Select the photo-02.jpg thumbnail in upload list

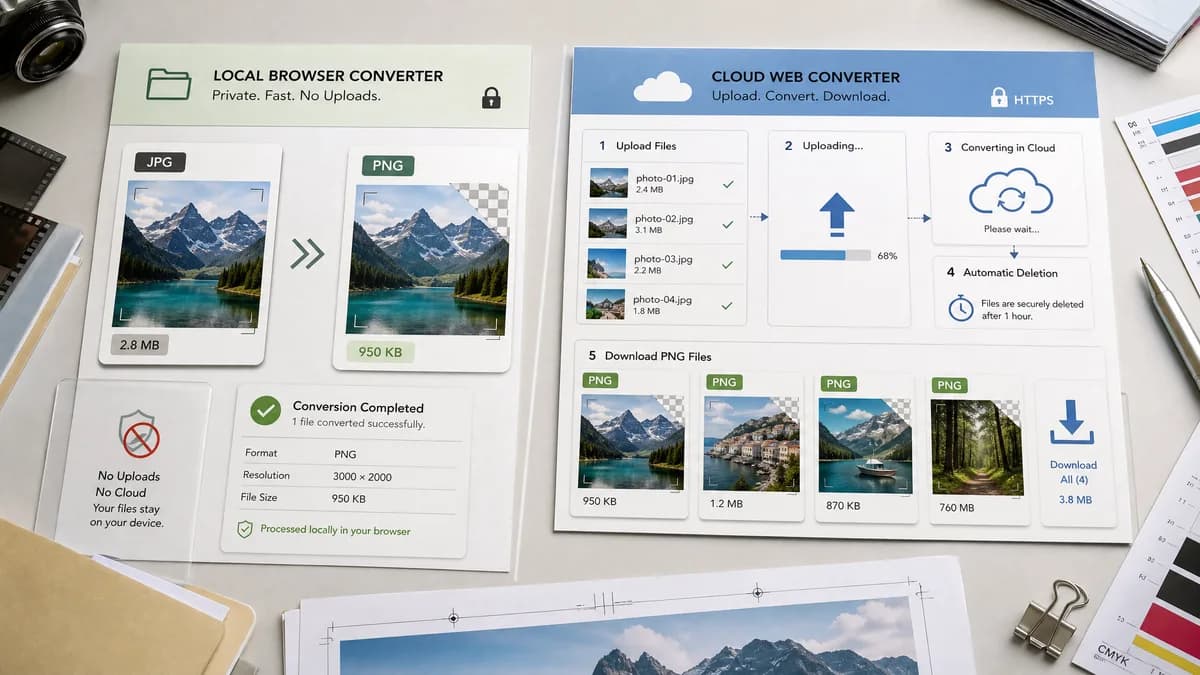coord(608,223)
